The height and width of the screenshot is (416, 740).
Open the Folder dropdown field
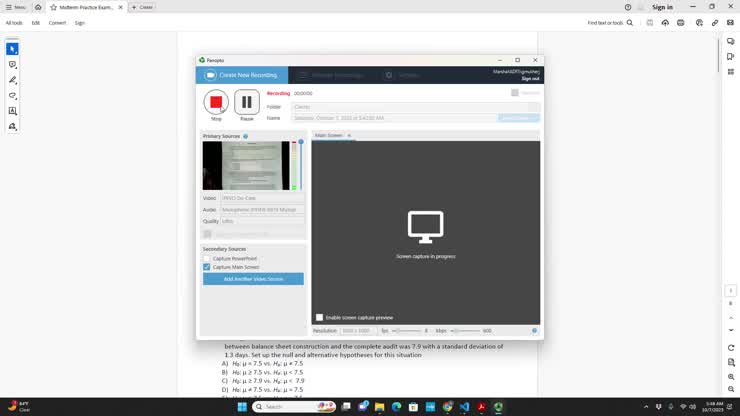415,107
